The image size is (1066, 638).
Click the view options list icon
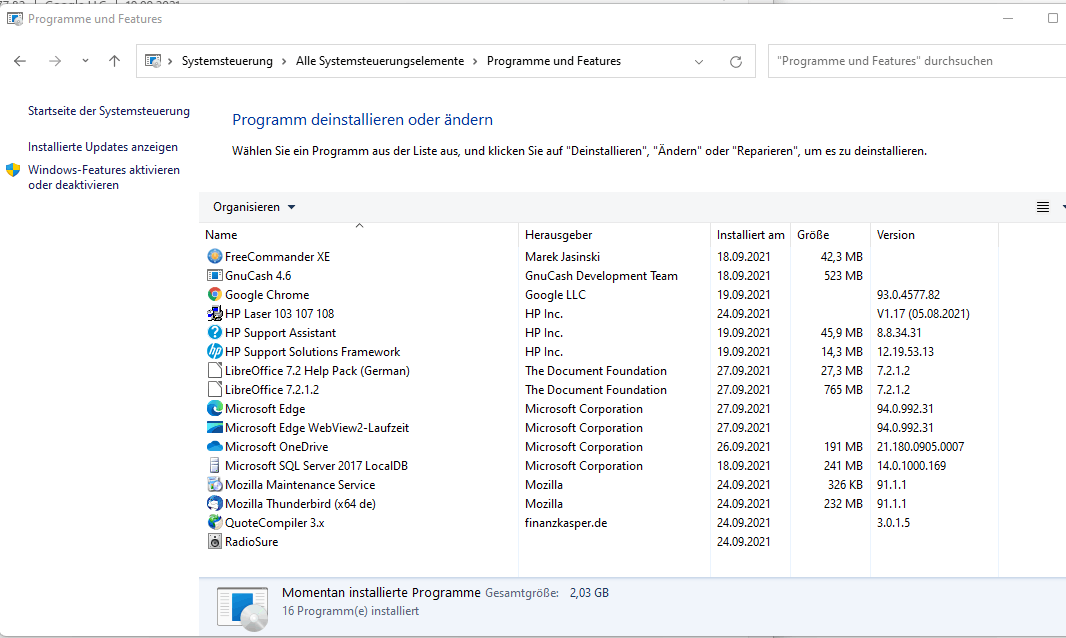click(1043, 207)
